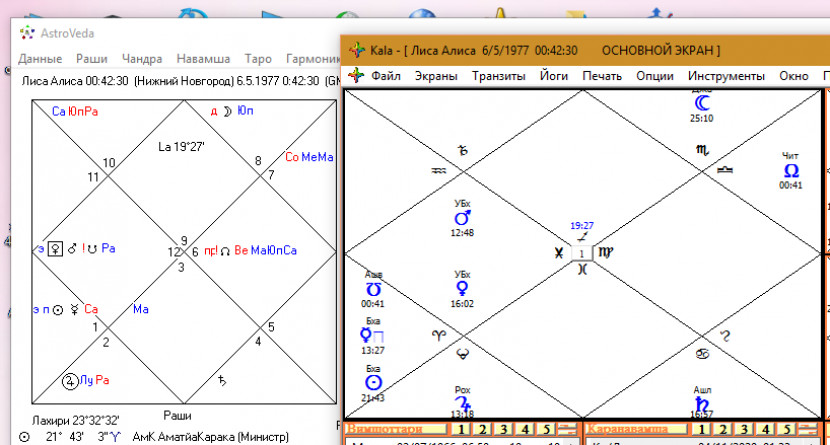Click the Libra sign symbol in Kala chart
Screen dimensions: 830x445
click(x=725, y=170)
